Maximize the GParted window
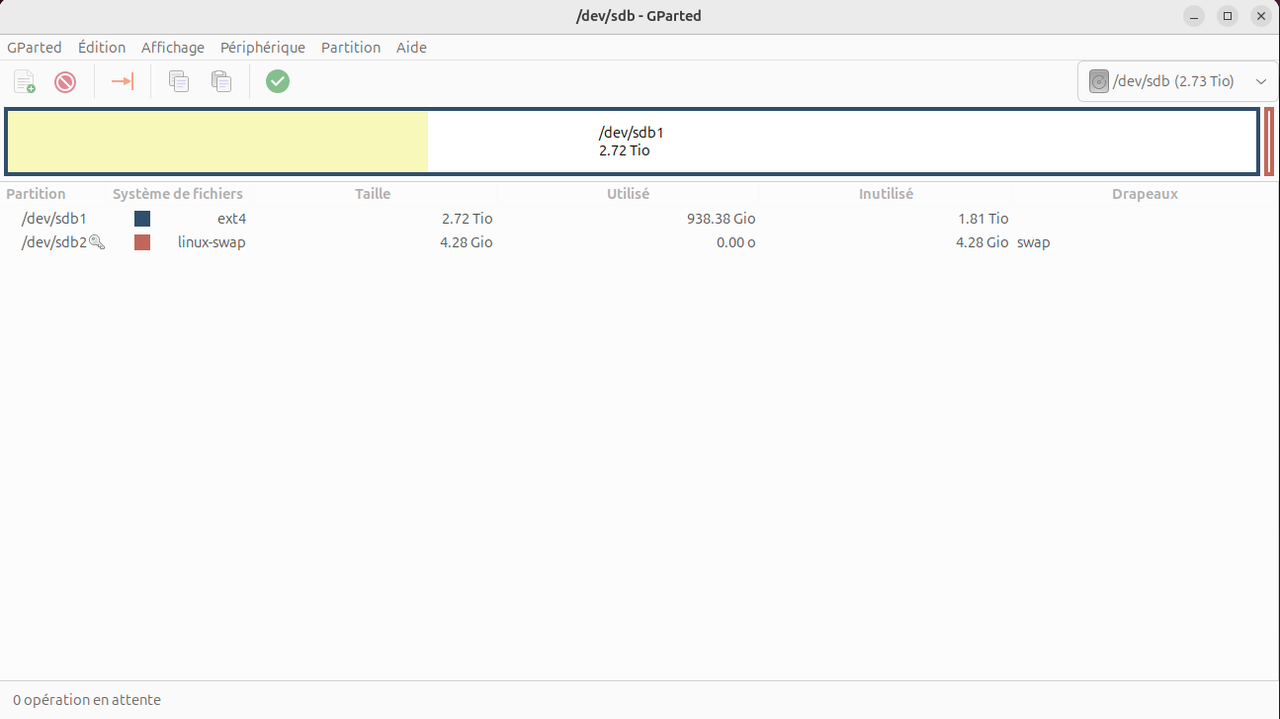This screenshot has height=719, width=1280. click(x=1228, y=16)
